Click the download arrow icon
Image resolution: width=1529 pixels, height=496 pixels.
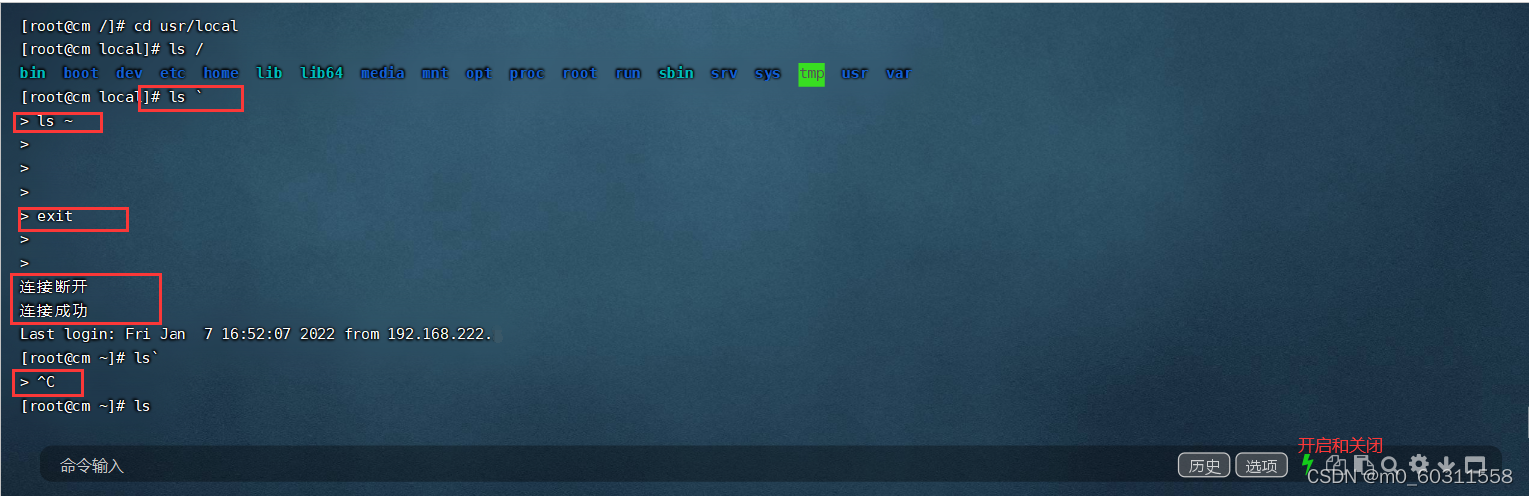click(1446, 465)
